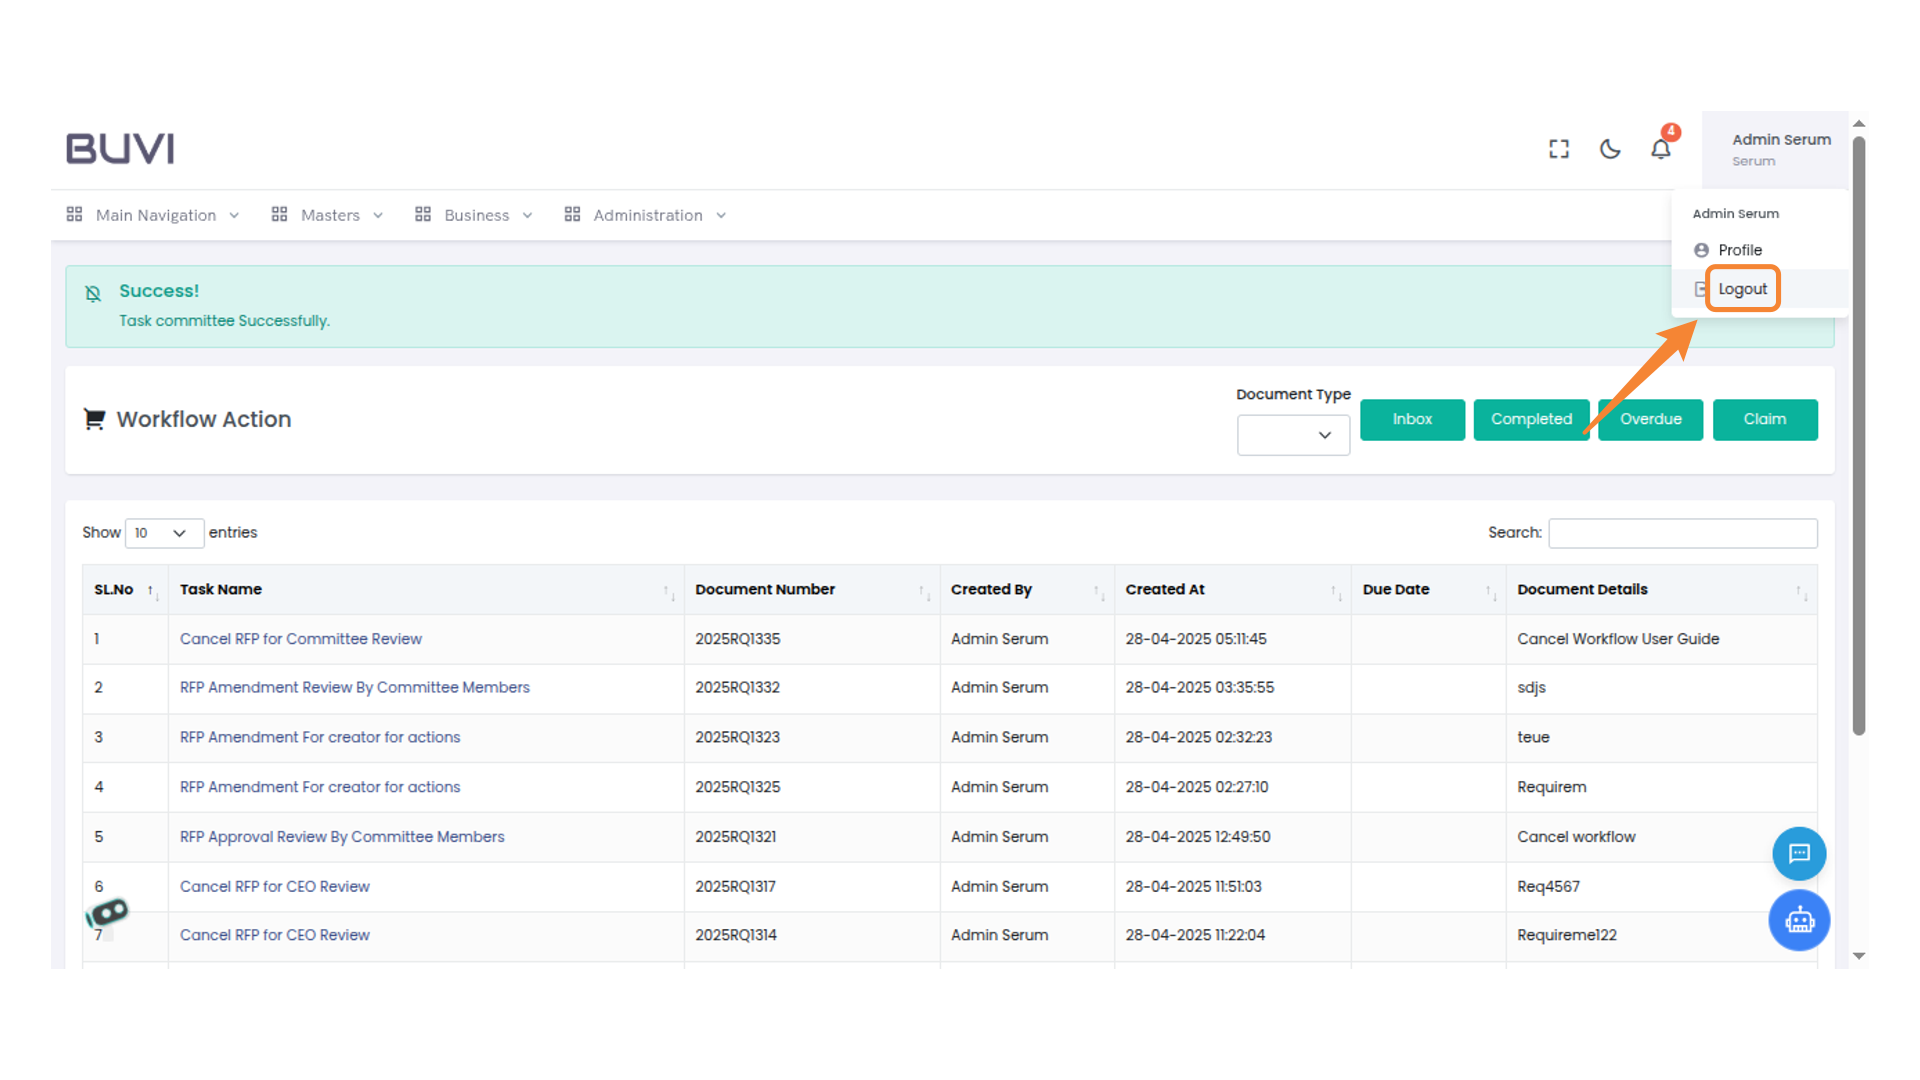Image resolution: width=1920 pixels, height=1080 pixels.
Task: Click the Workflow Action cart icon
Action: 94,419
